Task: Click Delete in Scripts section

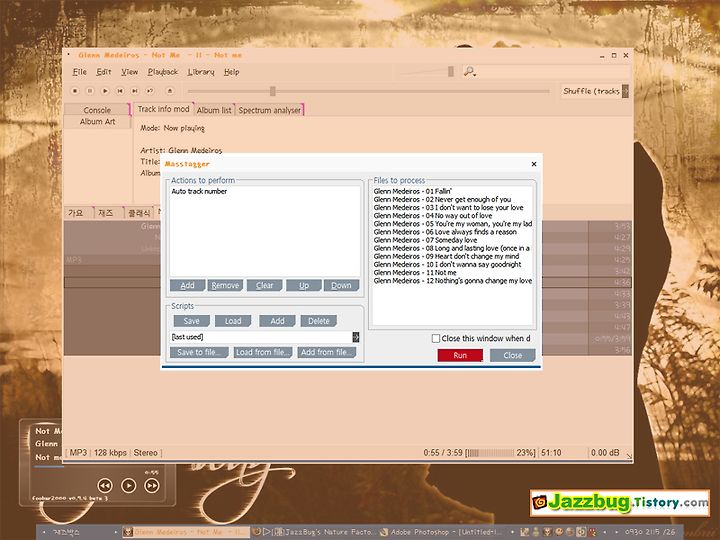Action: click(319, 321)
